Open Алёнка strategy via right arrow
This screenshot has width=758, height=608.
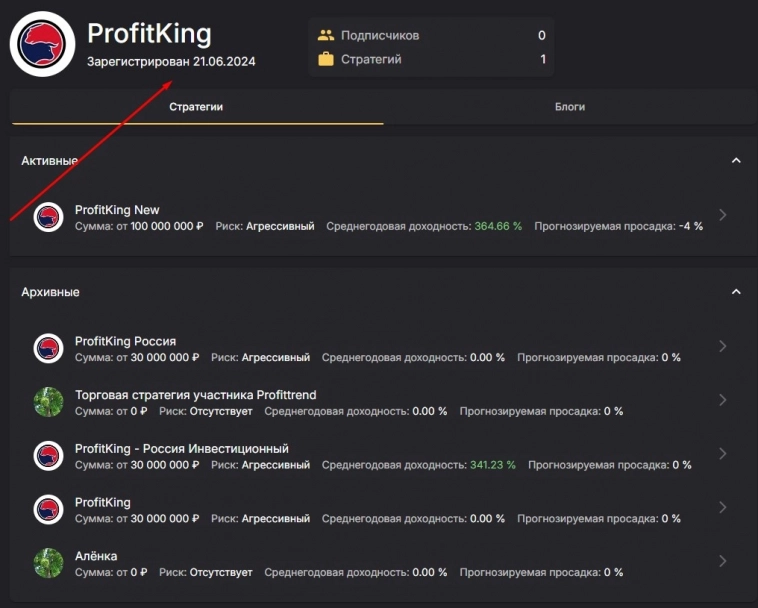click(x=723, y=562)
